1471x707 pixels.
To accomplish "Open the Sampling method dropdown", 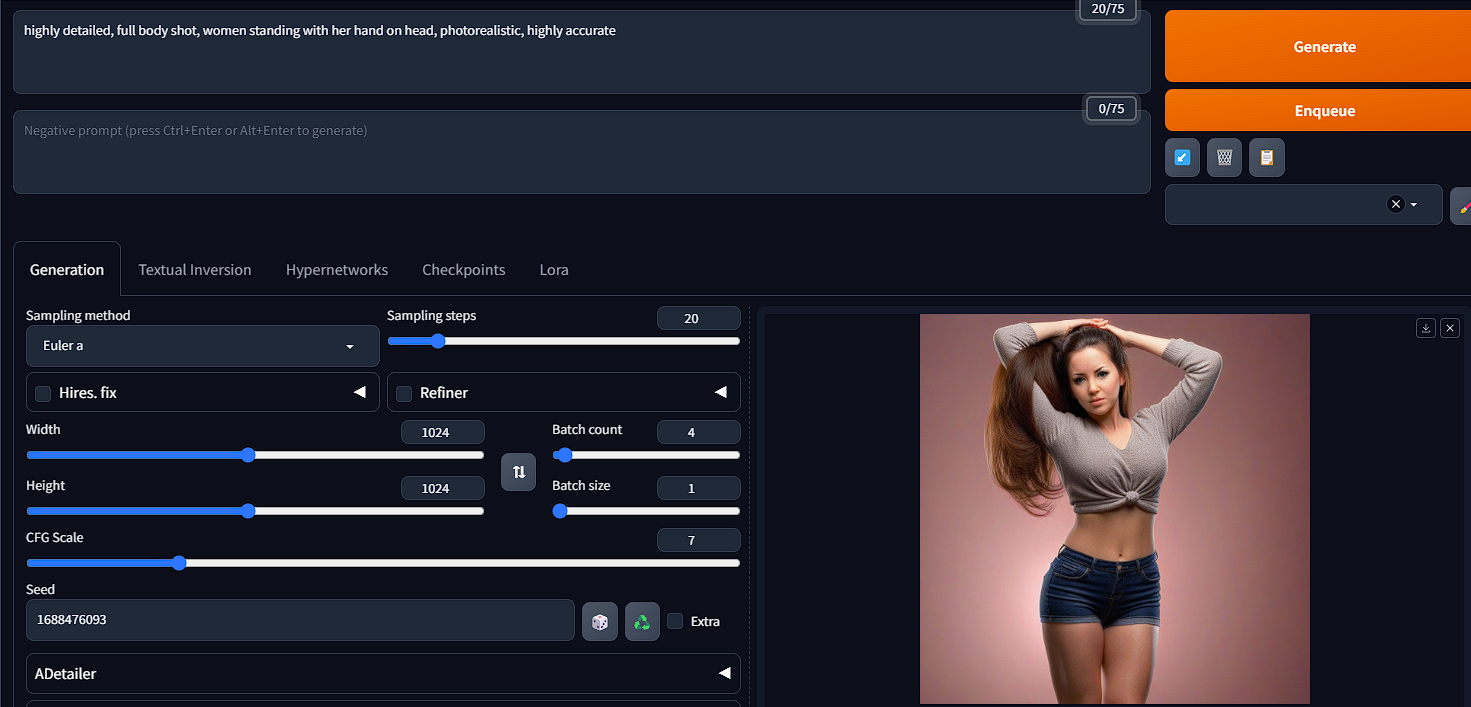I will pyautogui.click(x=202, y=345).
